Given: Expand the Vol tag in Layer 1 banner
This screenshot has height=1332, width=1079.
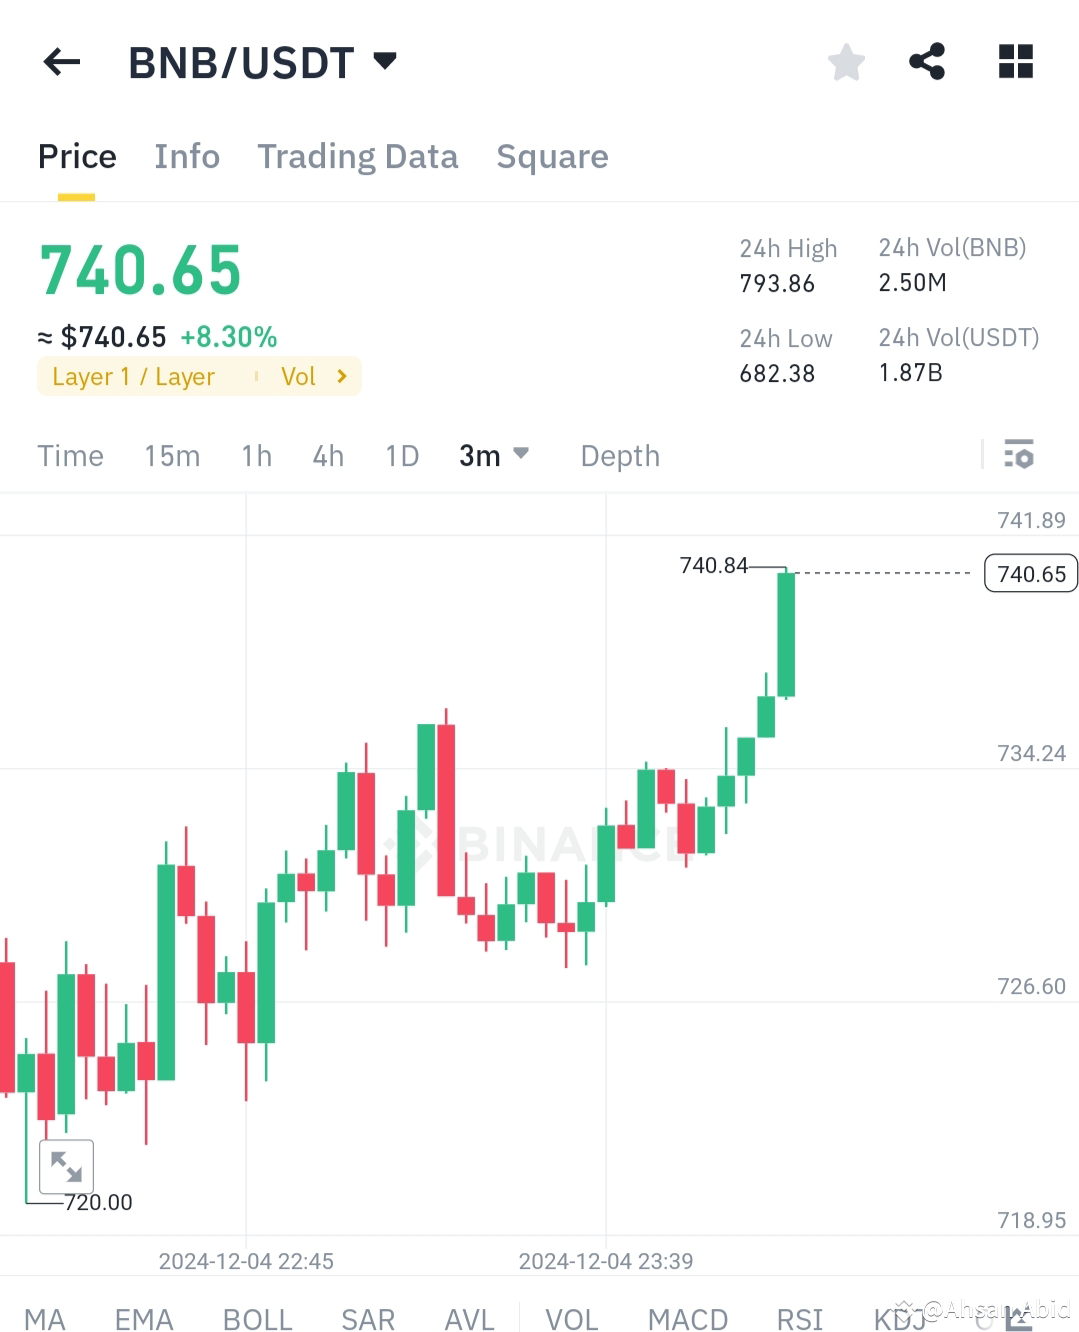Looking at the screenshot, I should (310, 376).
